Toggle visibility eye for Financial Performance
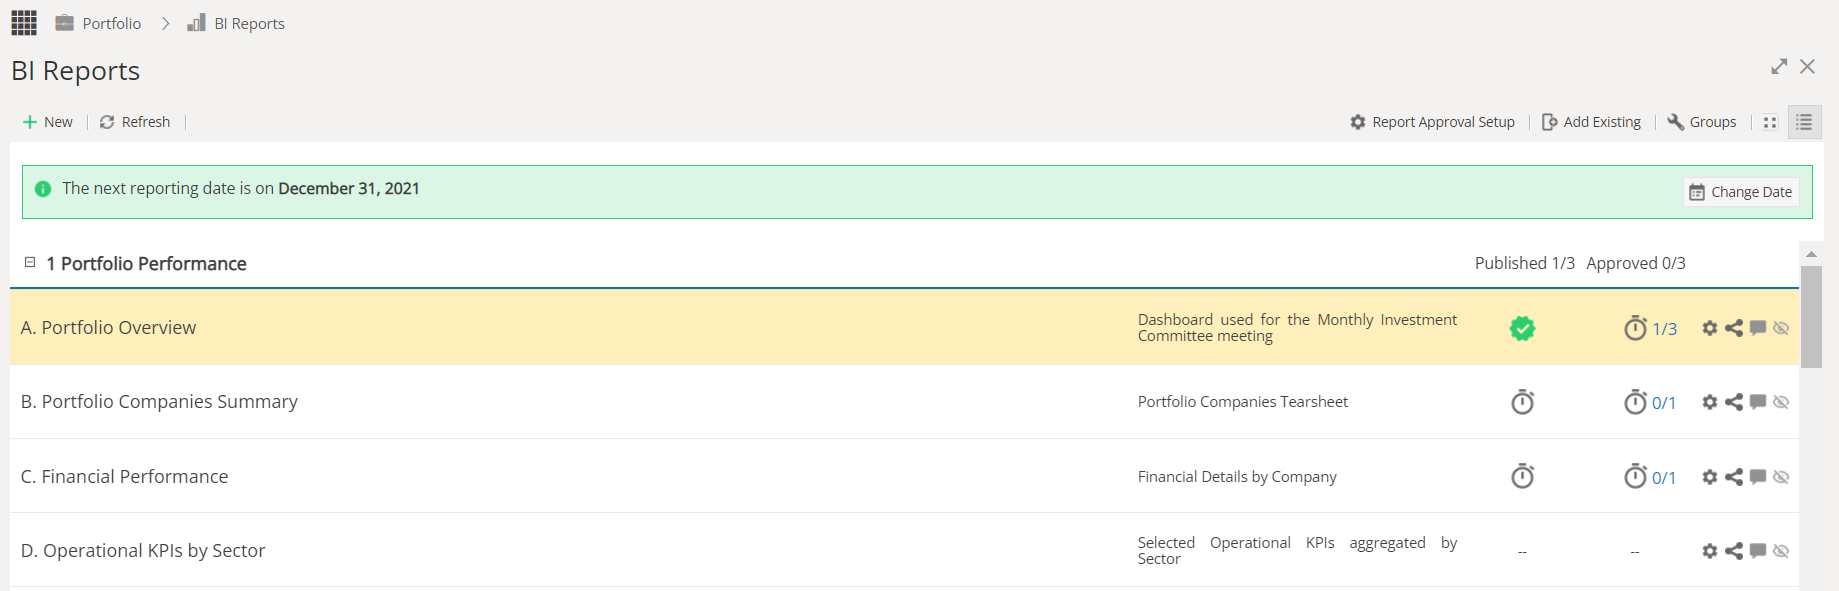Screen dimensions: 1839x591 point(1781,477)
